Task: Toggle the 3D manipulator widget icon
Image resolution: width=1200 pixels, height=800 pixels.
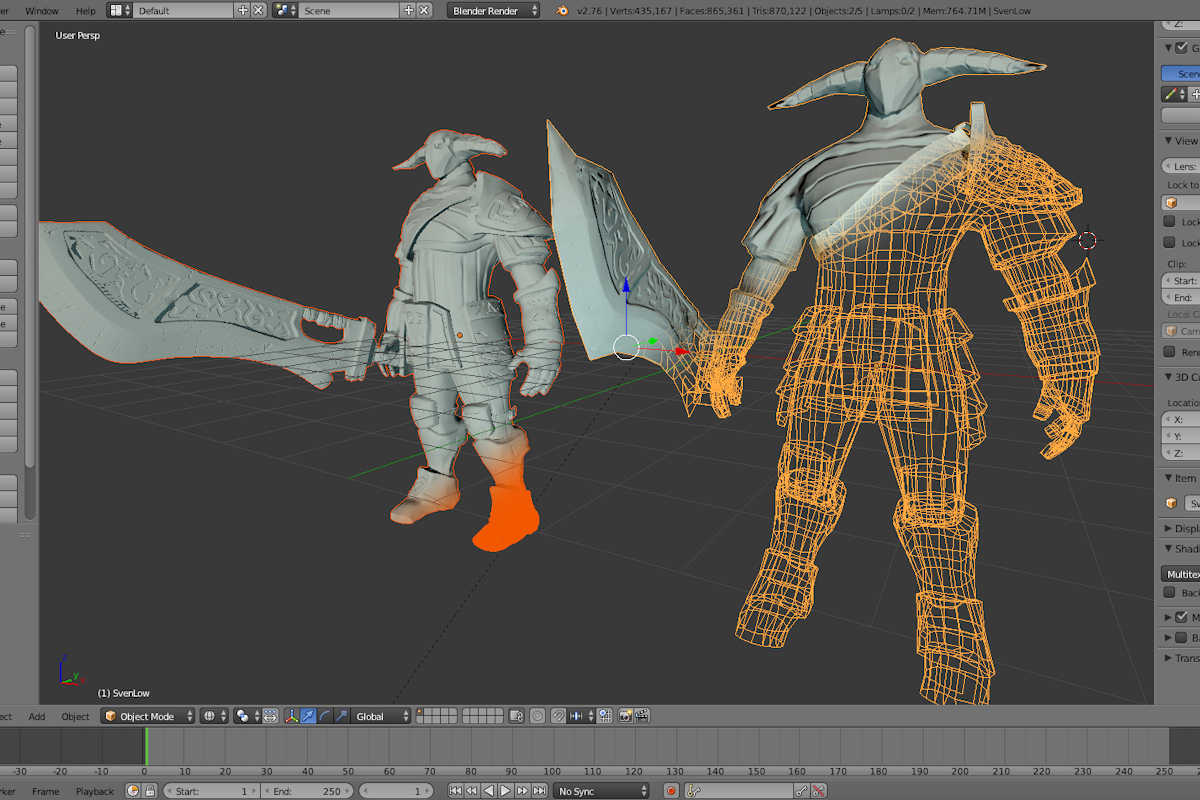Action: point(291,716)
